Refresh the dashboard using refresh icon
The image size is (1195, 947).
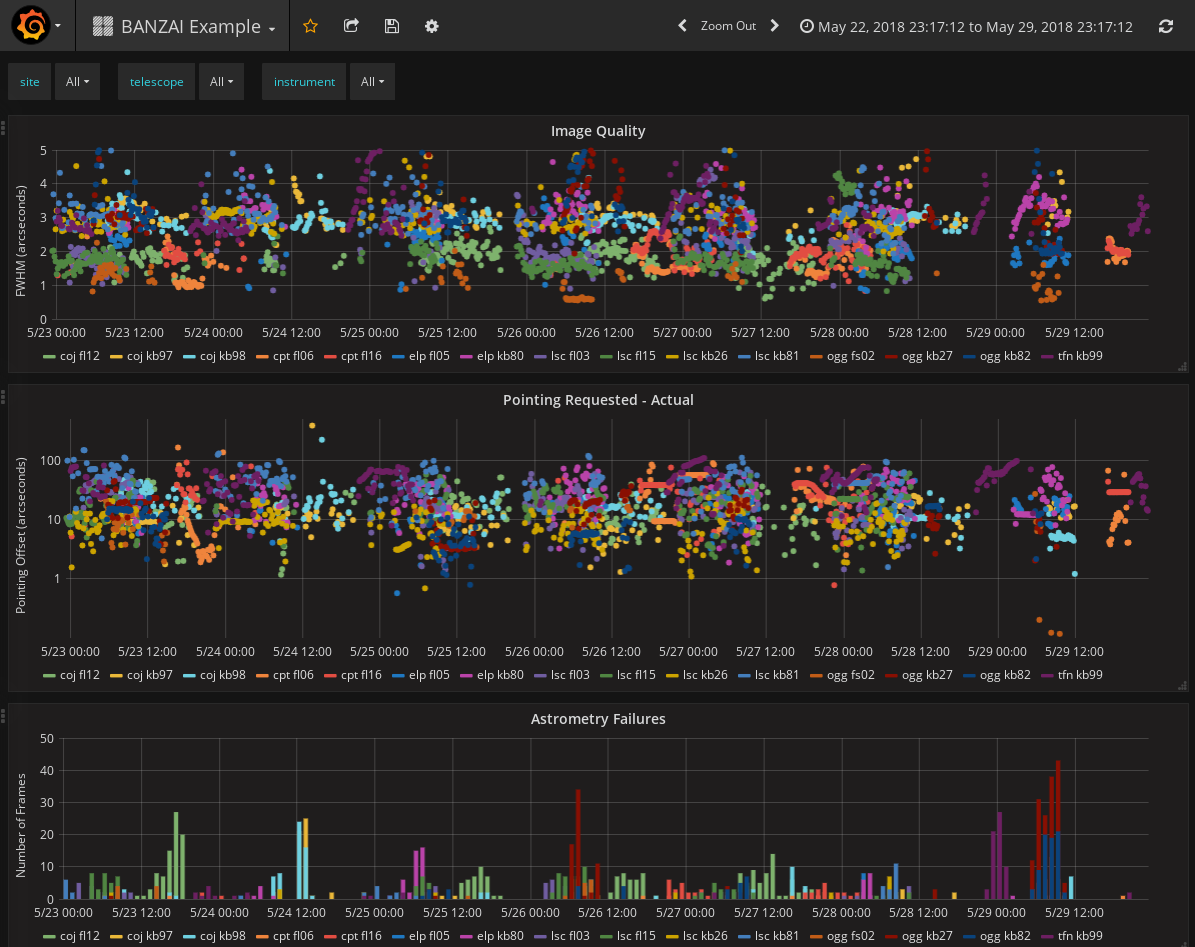pos(1165,26)
